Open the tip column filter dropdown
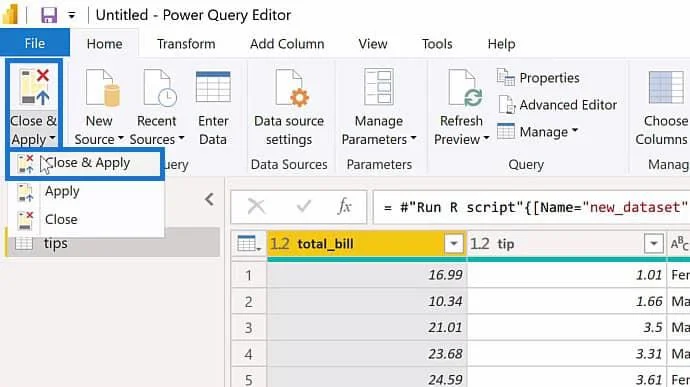 coord(653,243)
